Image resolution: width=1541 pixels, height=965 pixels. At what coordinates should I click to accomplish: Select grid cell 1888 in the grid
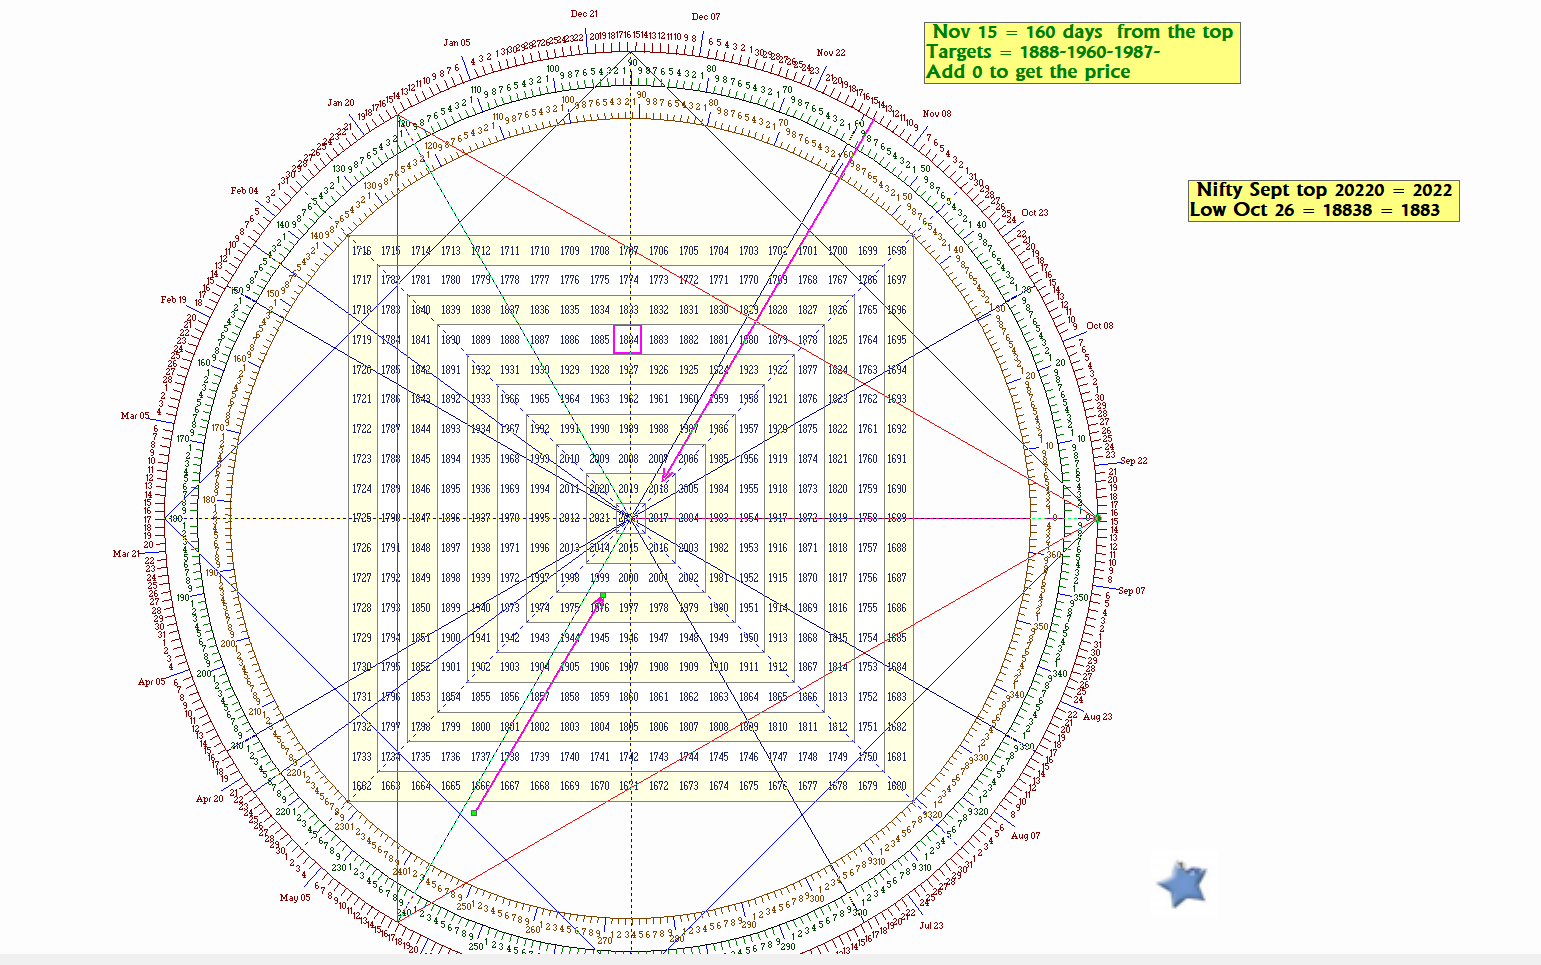click(510, 340)
